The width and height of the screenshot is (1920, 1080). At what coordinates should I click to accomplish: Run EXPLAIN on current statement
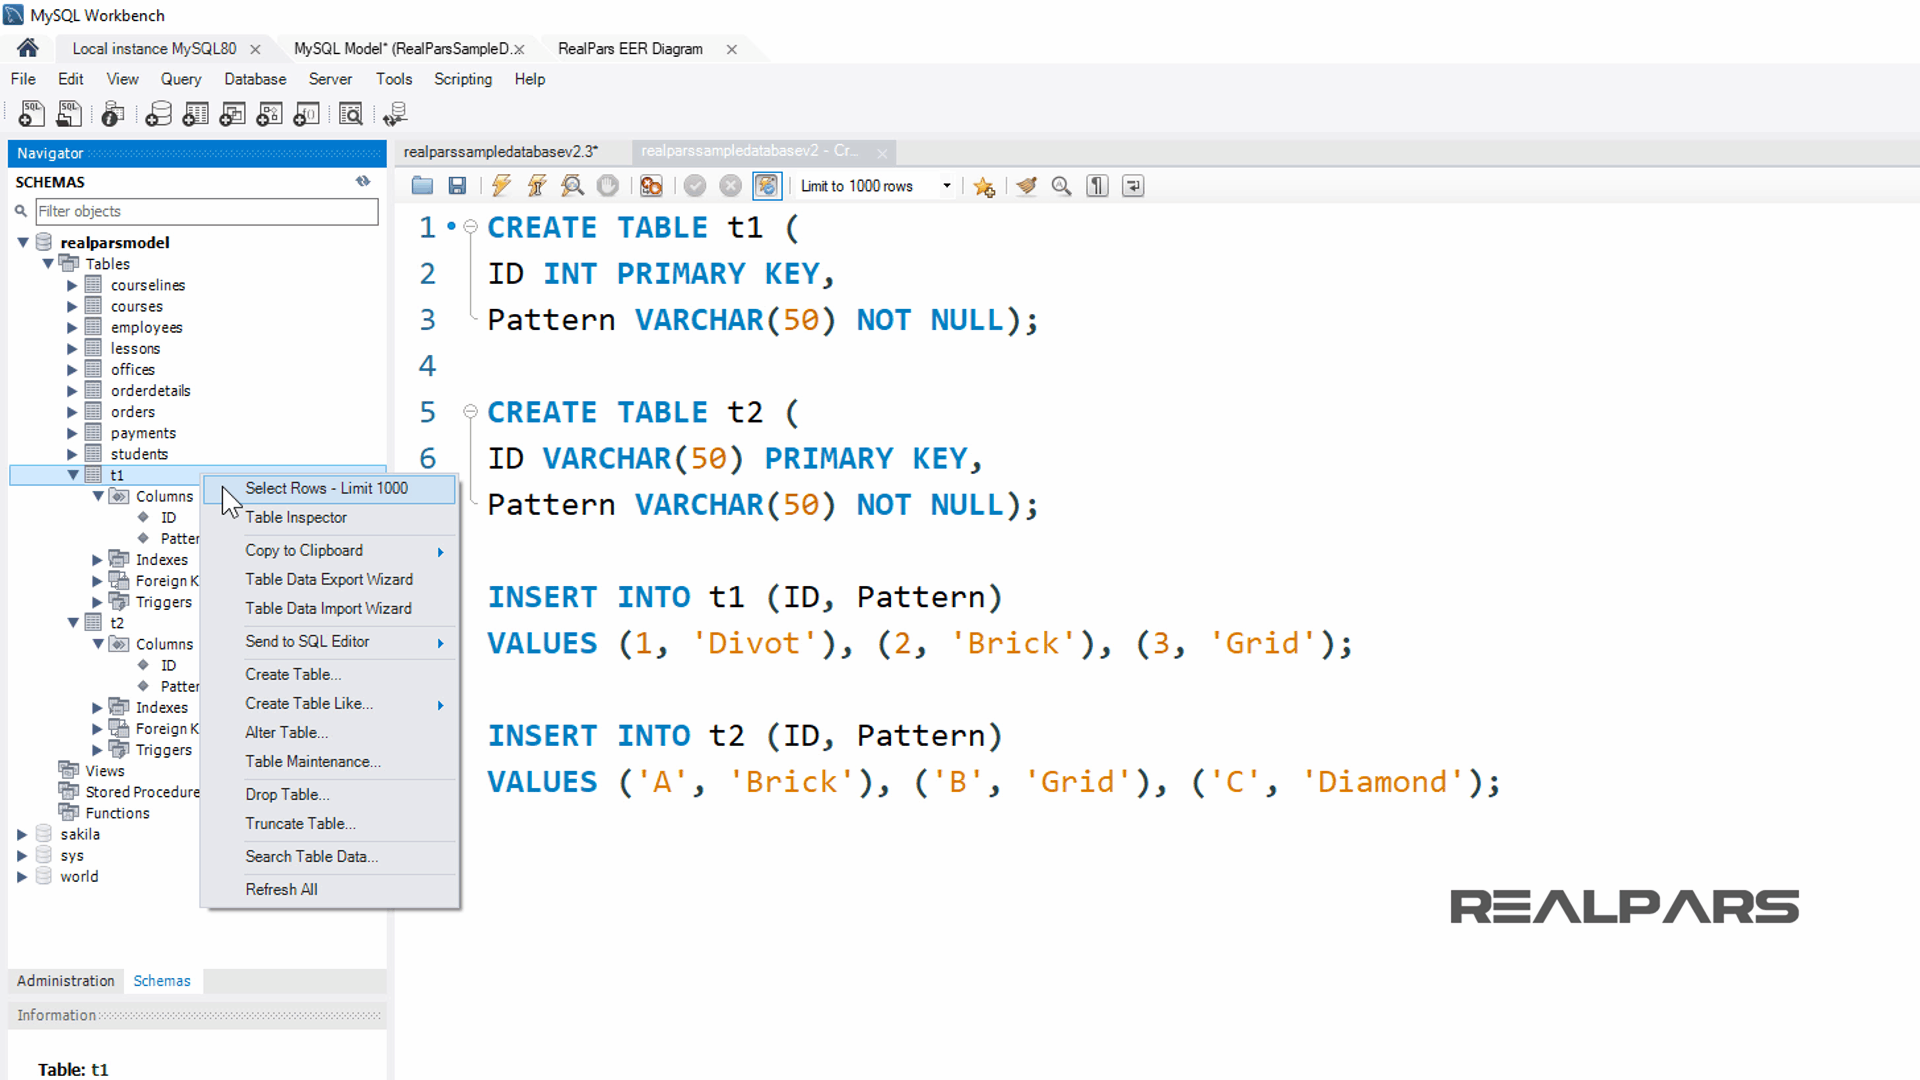[572, 186]
